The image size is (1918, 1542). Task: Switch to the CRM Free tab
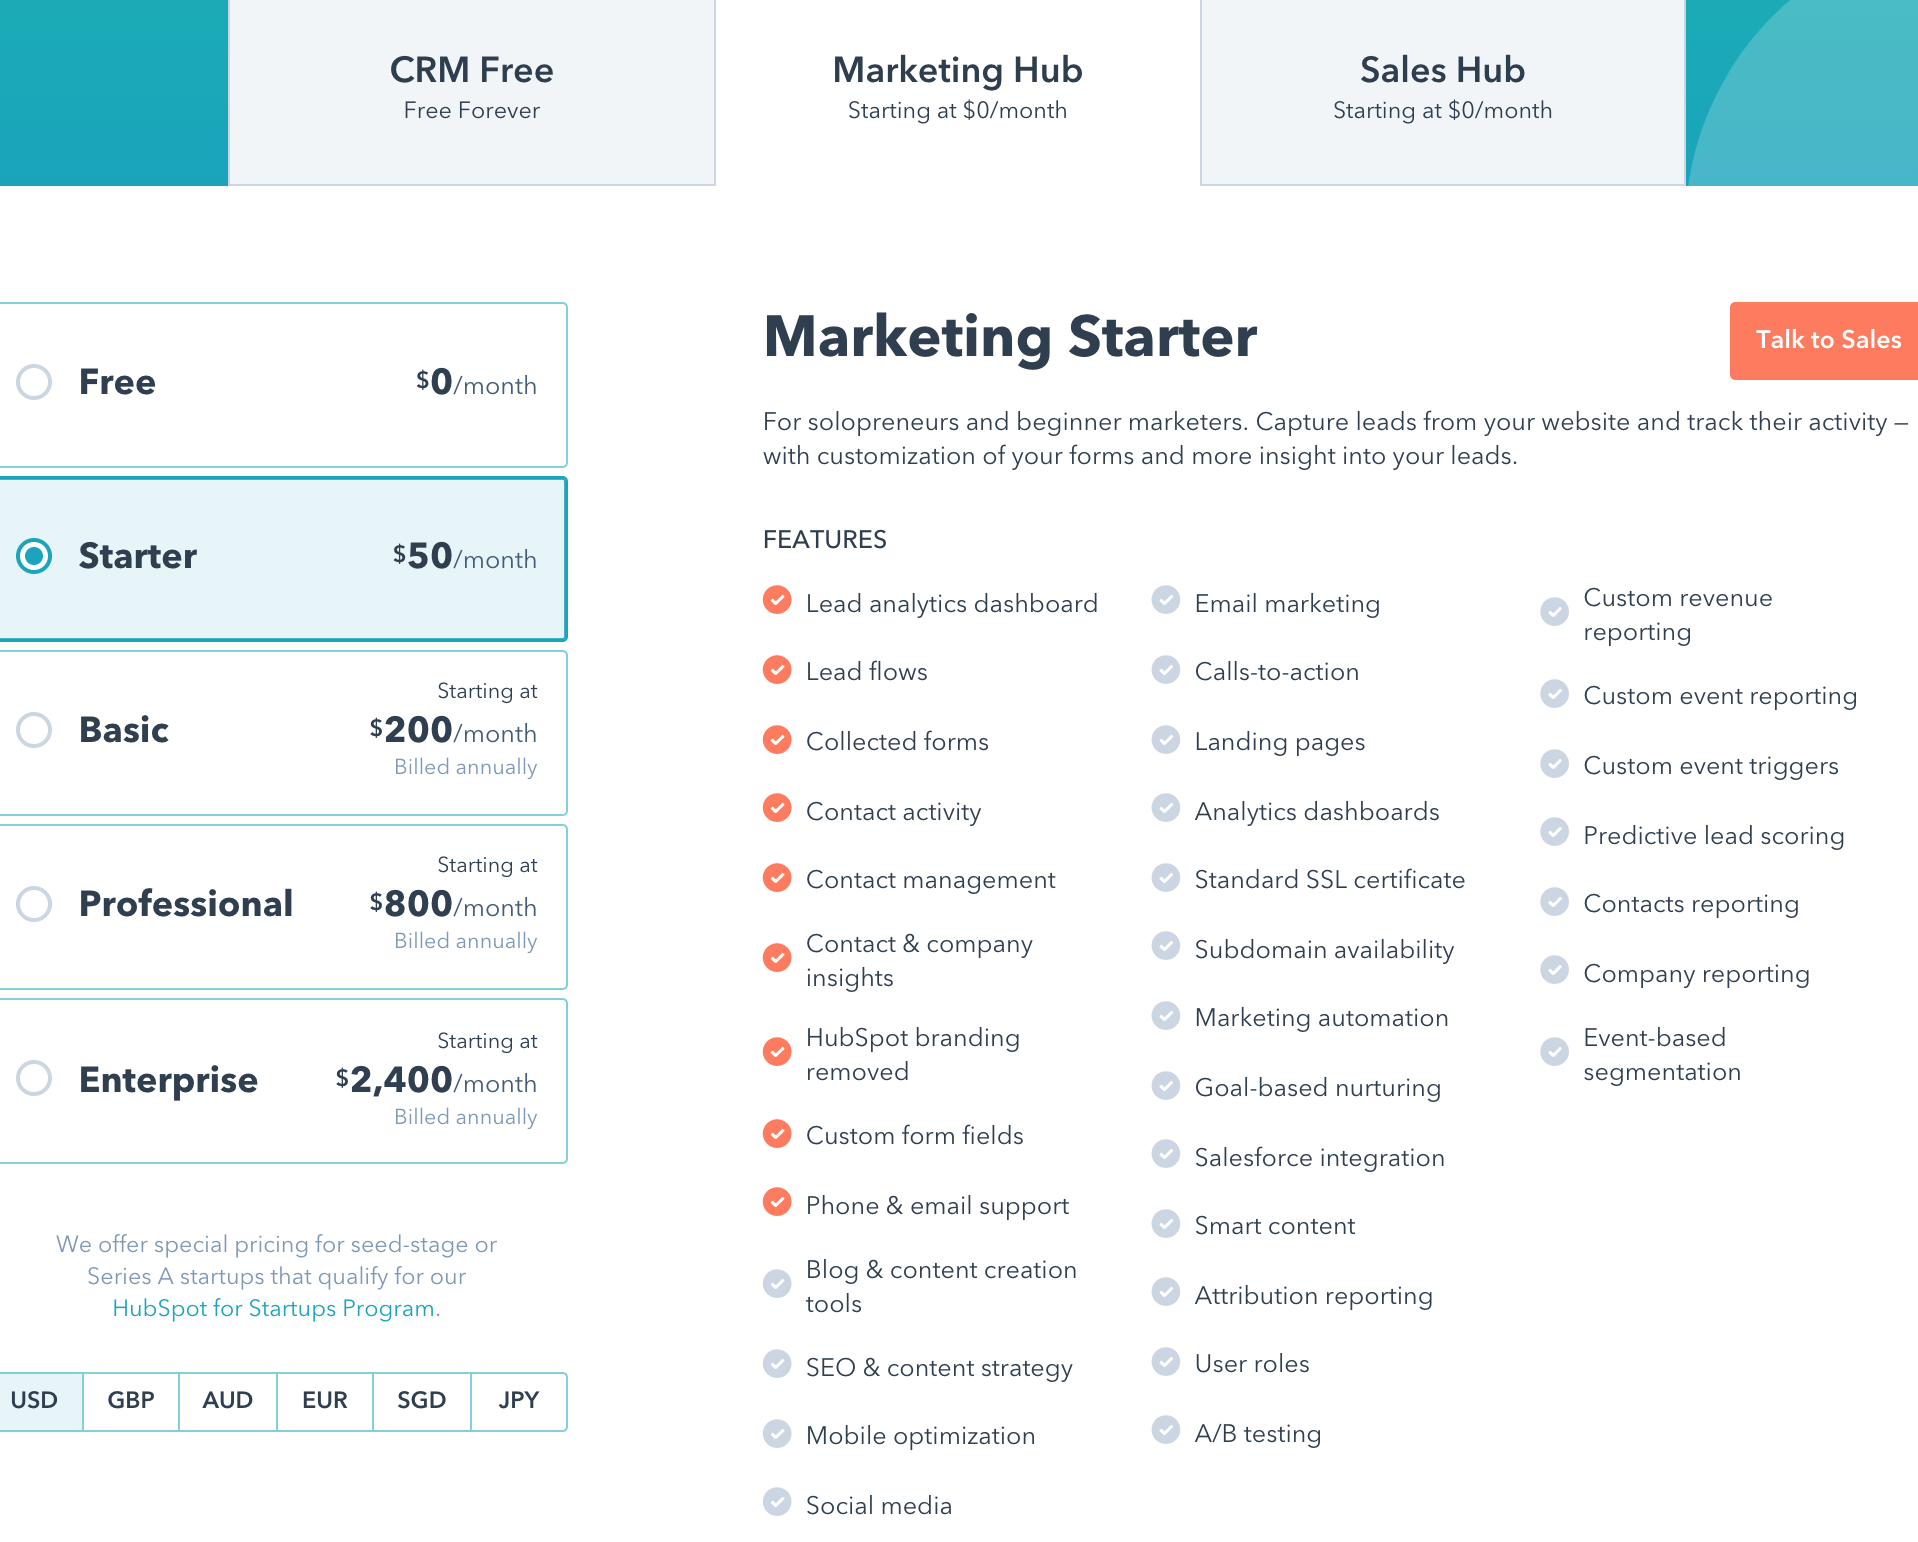(471, 88)
